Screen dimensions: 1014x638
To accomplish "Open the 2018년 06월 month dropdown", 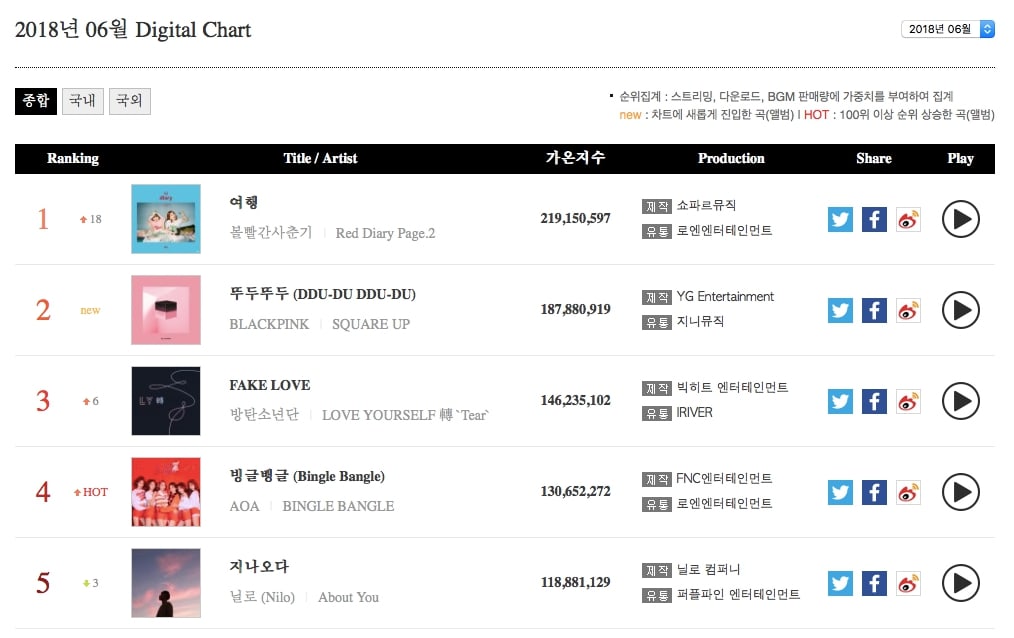I will [947, 29].
